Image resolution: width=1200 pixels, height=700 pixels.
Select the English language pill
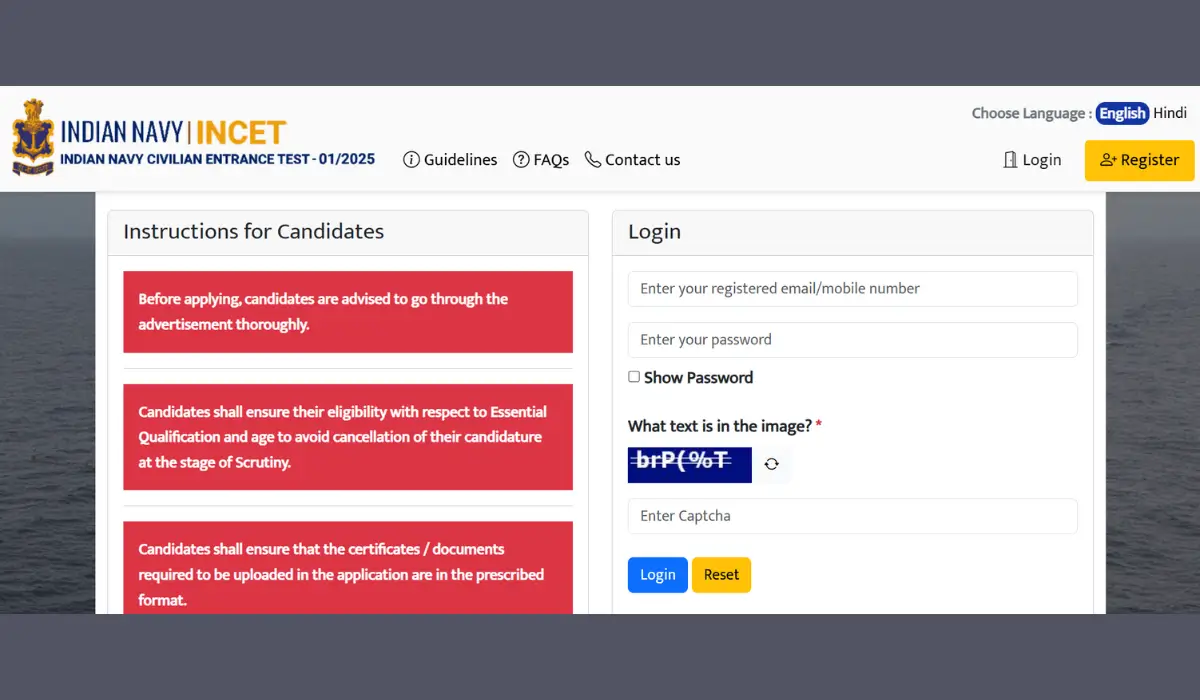click(1122, 113)
